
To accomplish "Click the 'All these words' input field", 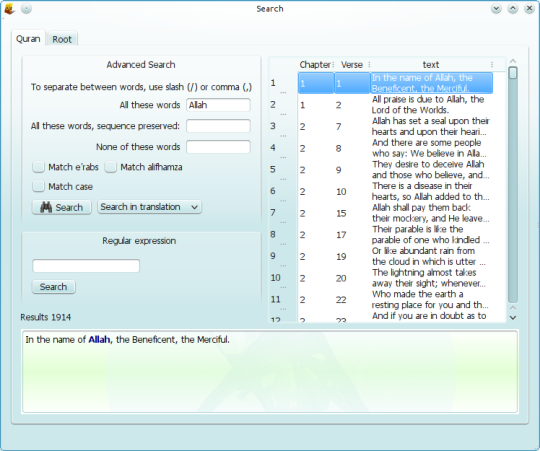I will coord(218,105).
